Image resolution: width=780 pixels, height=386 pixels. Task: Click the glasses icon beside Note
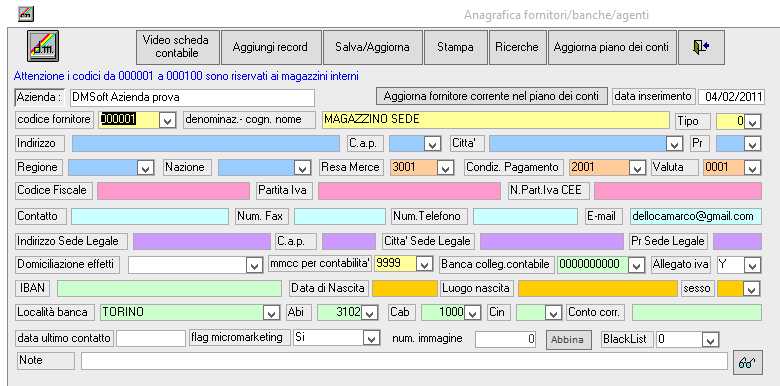[747, 363]
